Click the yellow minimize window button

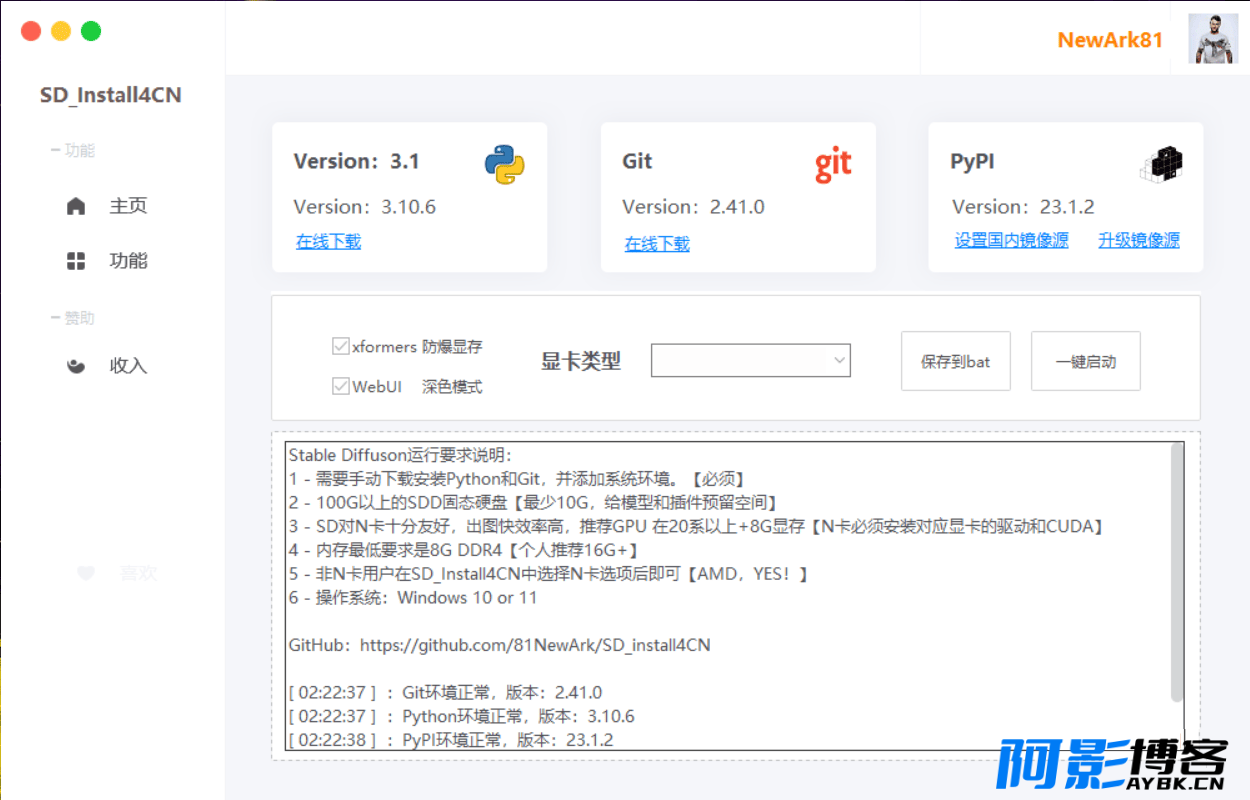[x=61, y=31]
